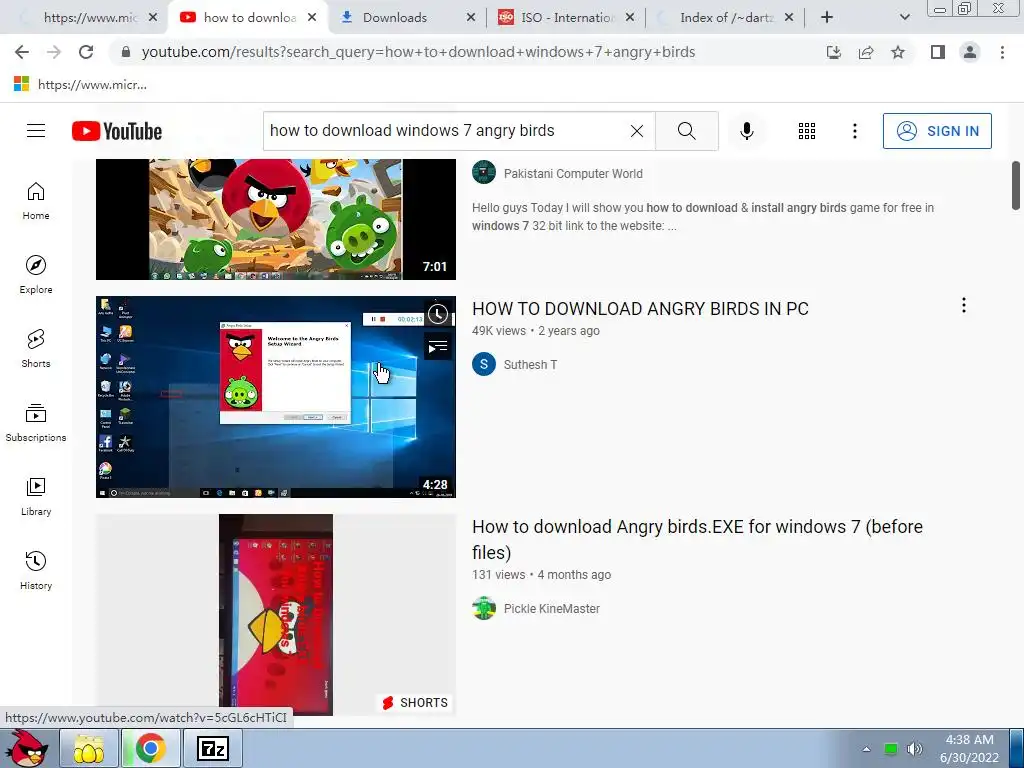Open Explore in the sidebar
The width and height of the screenshot is (1024, 768).
[x=36, y=274]
